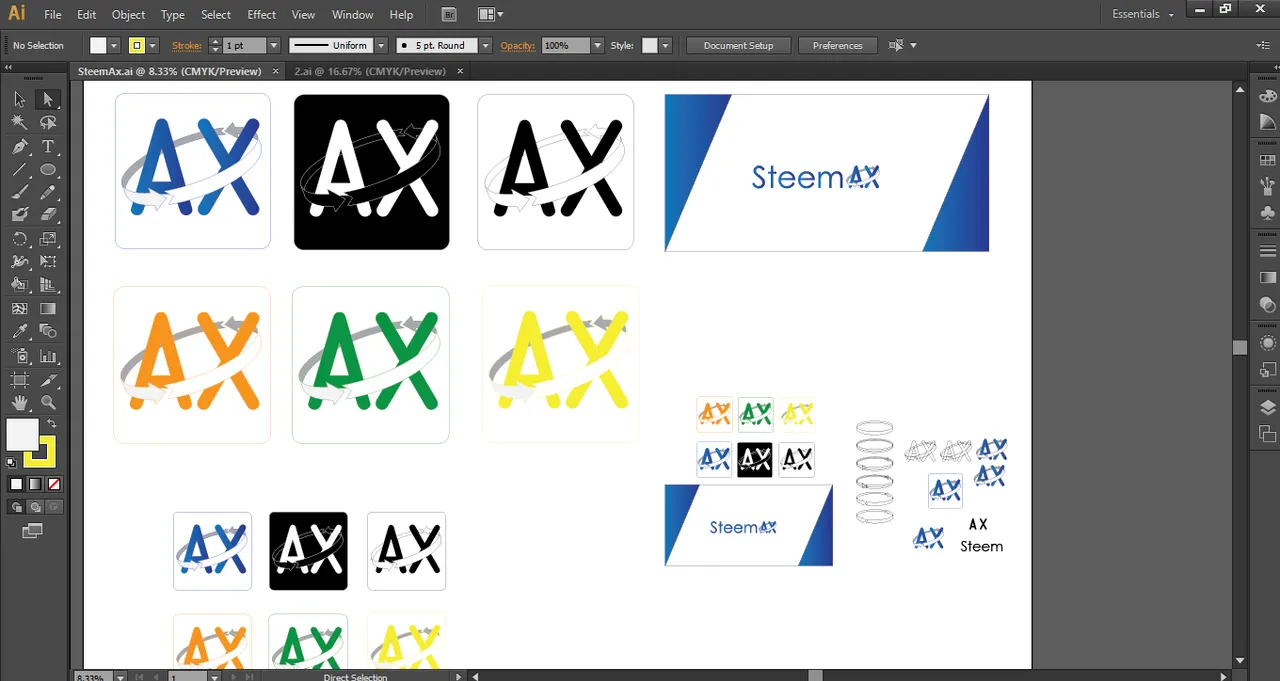Open the opacity percentage dropdown
The height and width of the screenshot is (681, 1280).
coord(597,45)
